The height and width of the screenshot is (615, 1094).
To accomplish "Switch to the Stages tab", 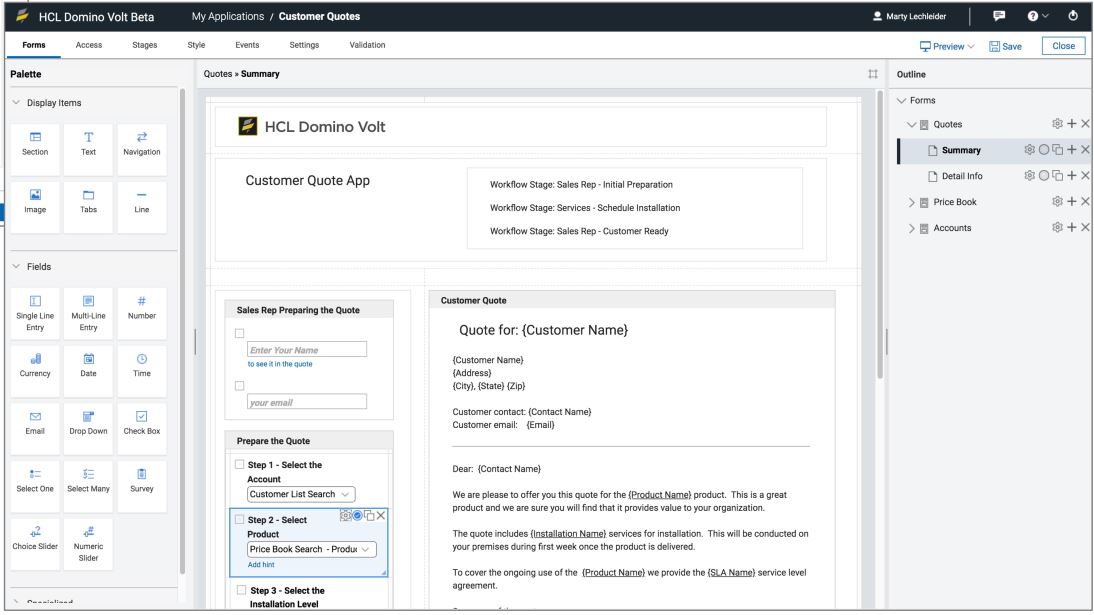I will [144, 45].
